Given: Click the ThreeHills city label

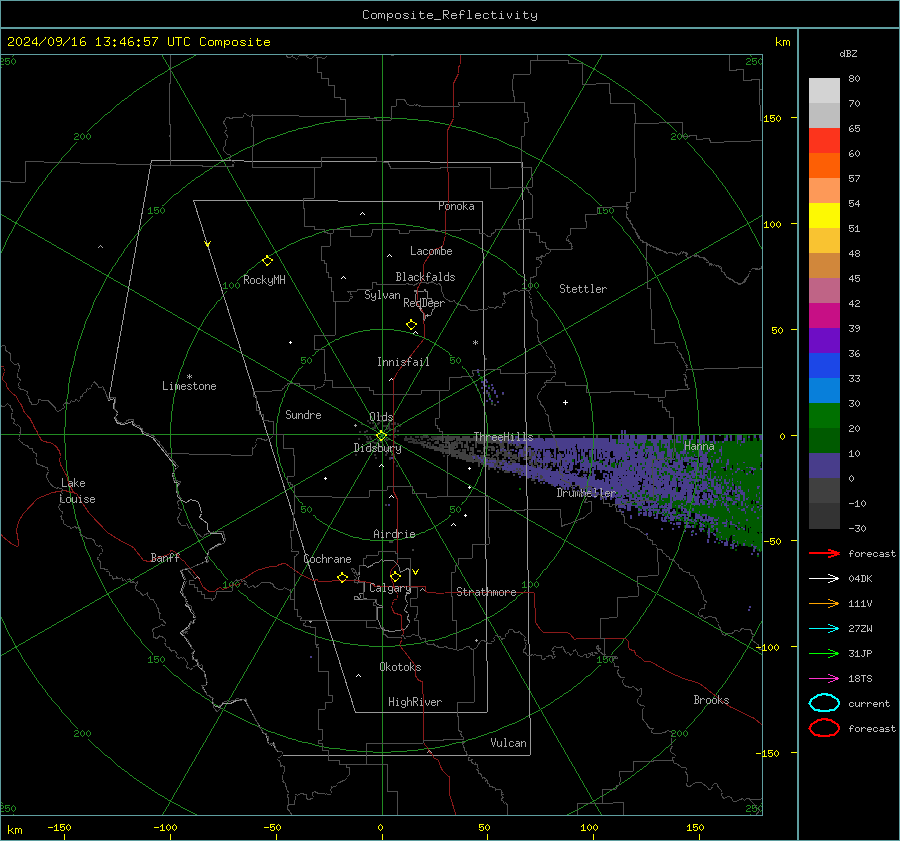Looking at the screenshot, I should point(503,437).
